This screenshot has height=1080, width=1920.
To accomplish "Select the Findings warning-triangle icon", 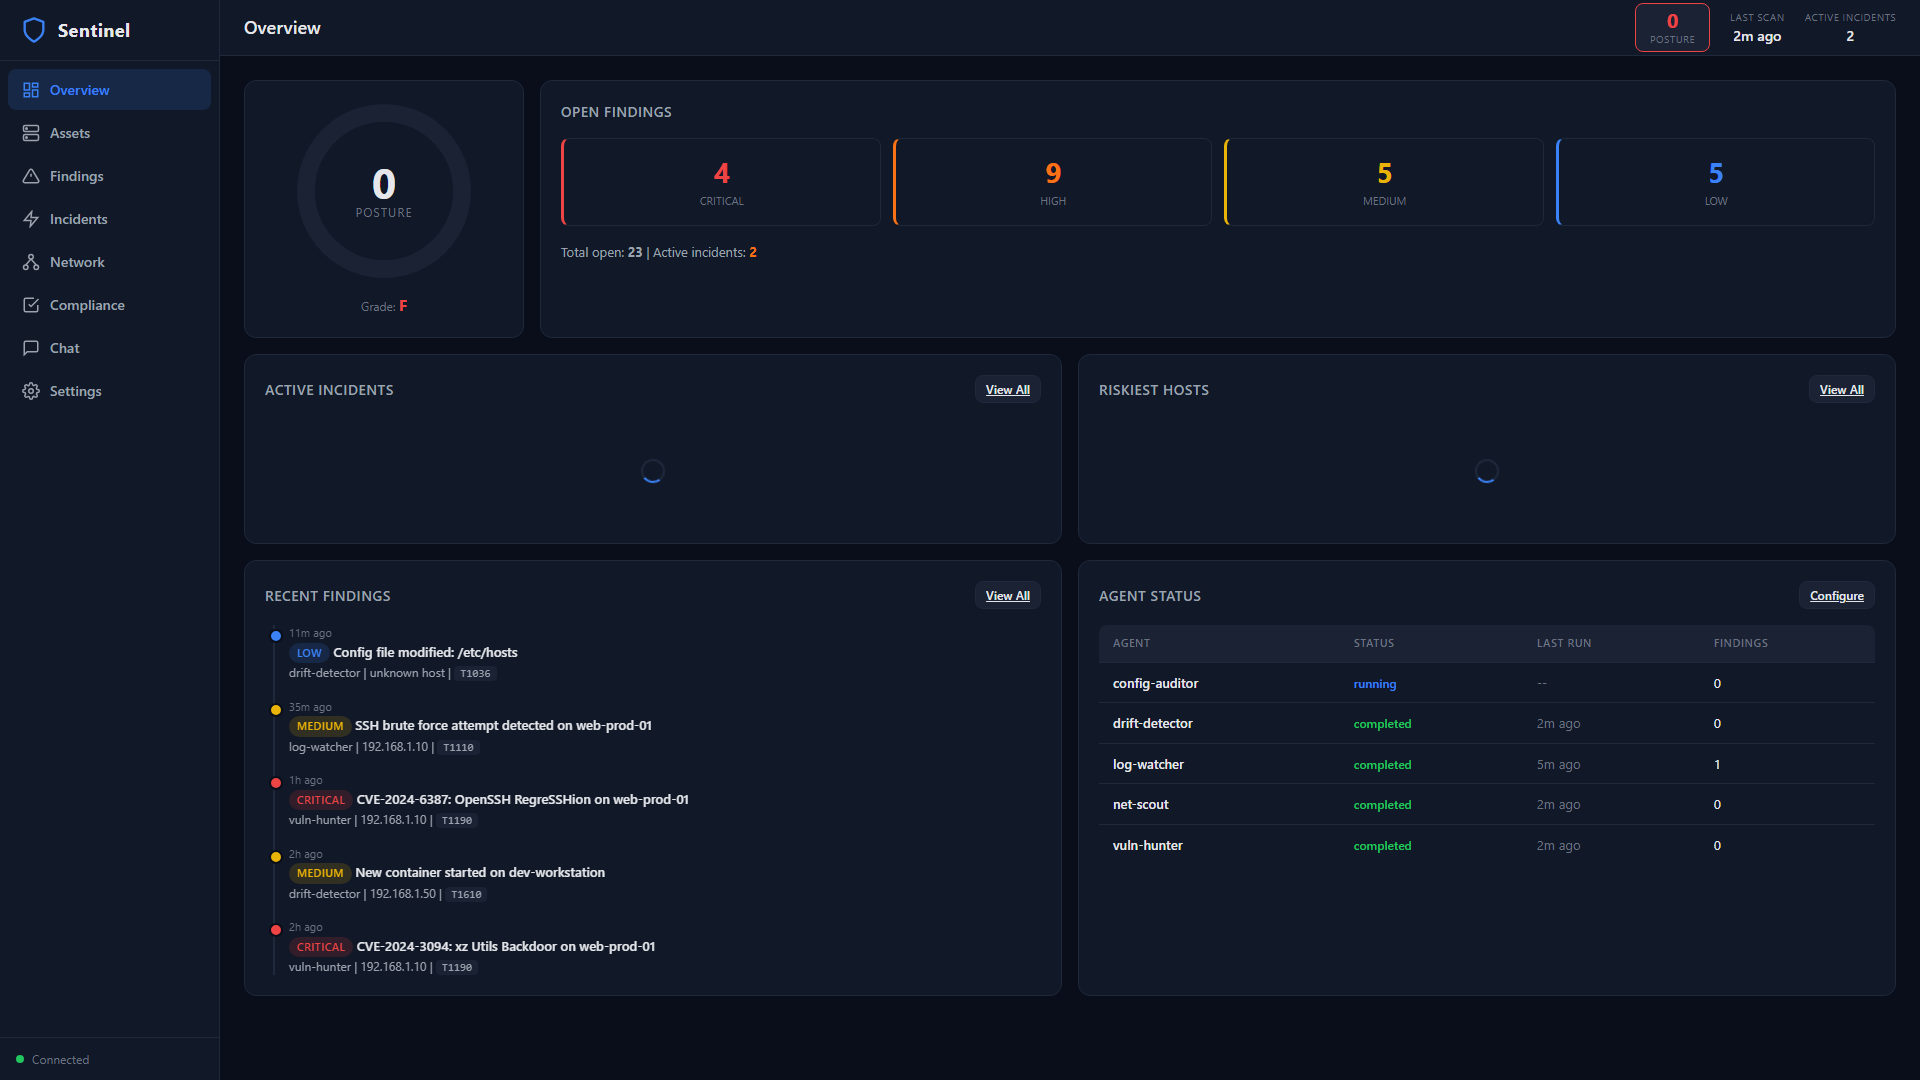I will (31, 176).
